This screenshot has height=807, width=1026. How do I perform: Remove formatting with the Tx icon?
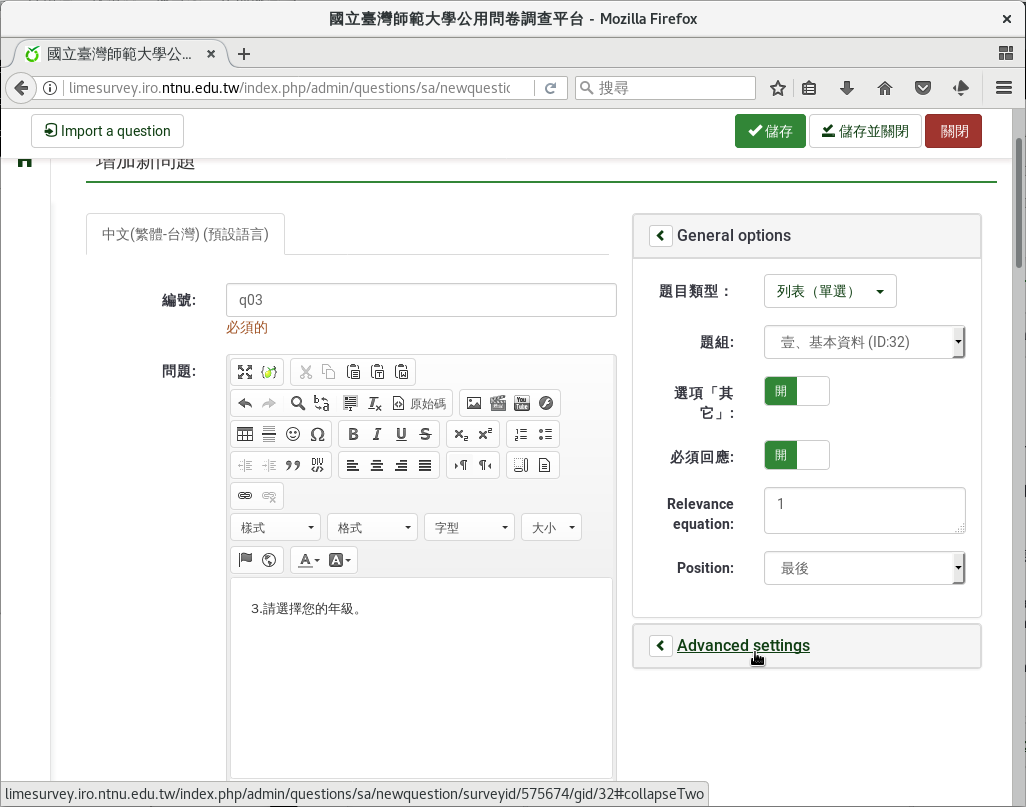click(374, 403)
